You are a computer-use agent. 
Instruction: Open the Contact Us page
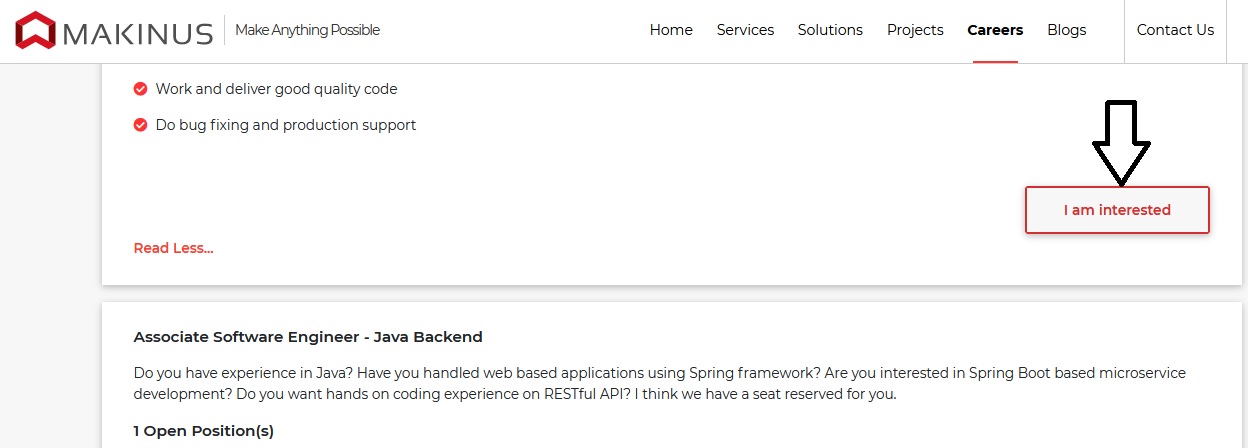tap(1175, 30)
